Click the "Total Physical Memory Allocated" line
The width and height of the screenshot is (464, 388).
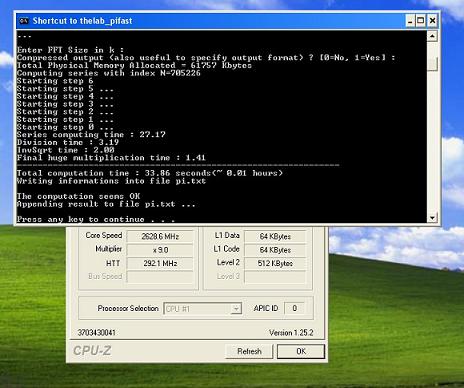[134, 65]
